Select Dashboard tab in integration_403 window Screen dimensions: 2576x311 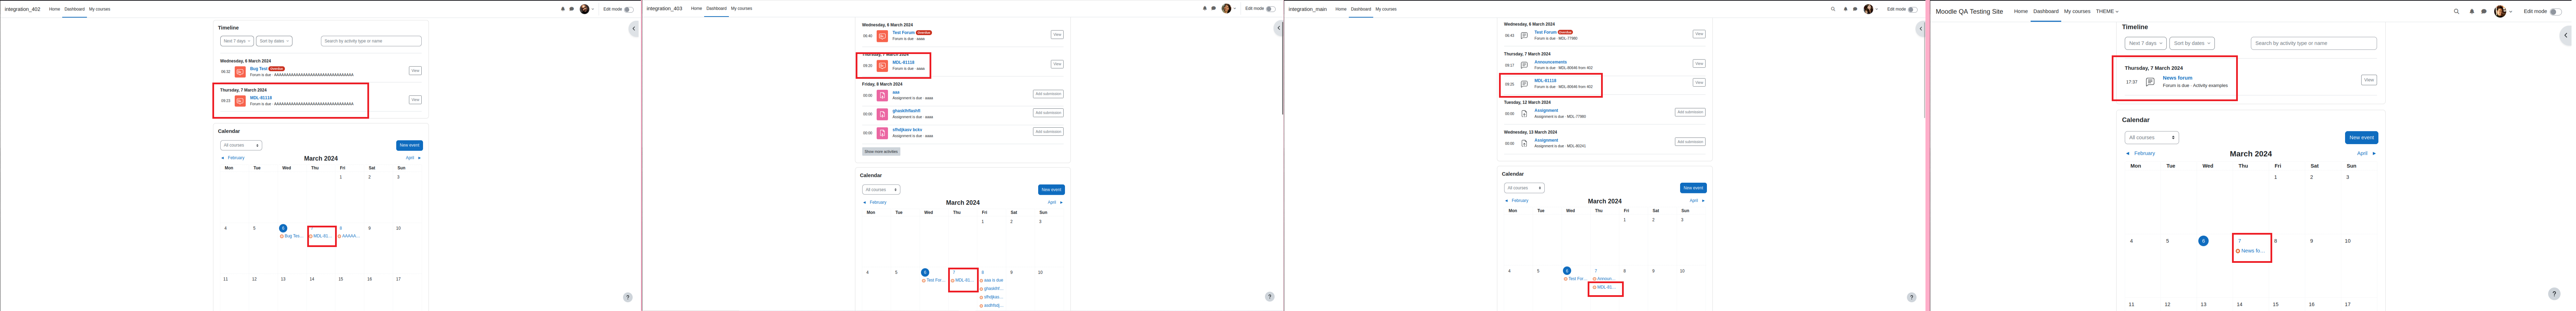[716, 8]
